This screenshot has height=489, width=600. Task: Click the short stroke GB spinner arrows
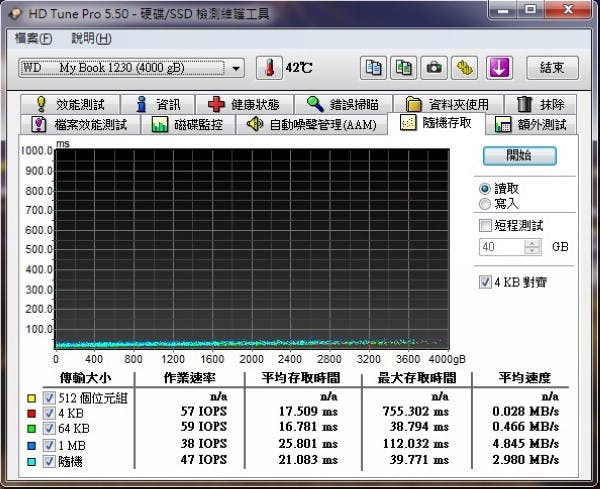coord(532,247)
